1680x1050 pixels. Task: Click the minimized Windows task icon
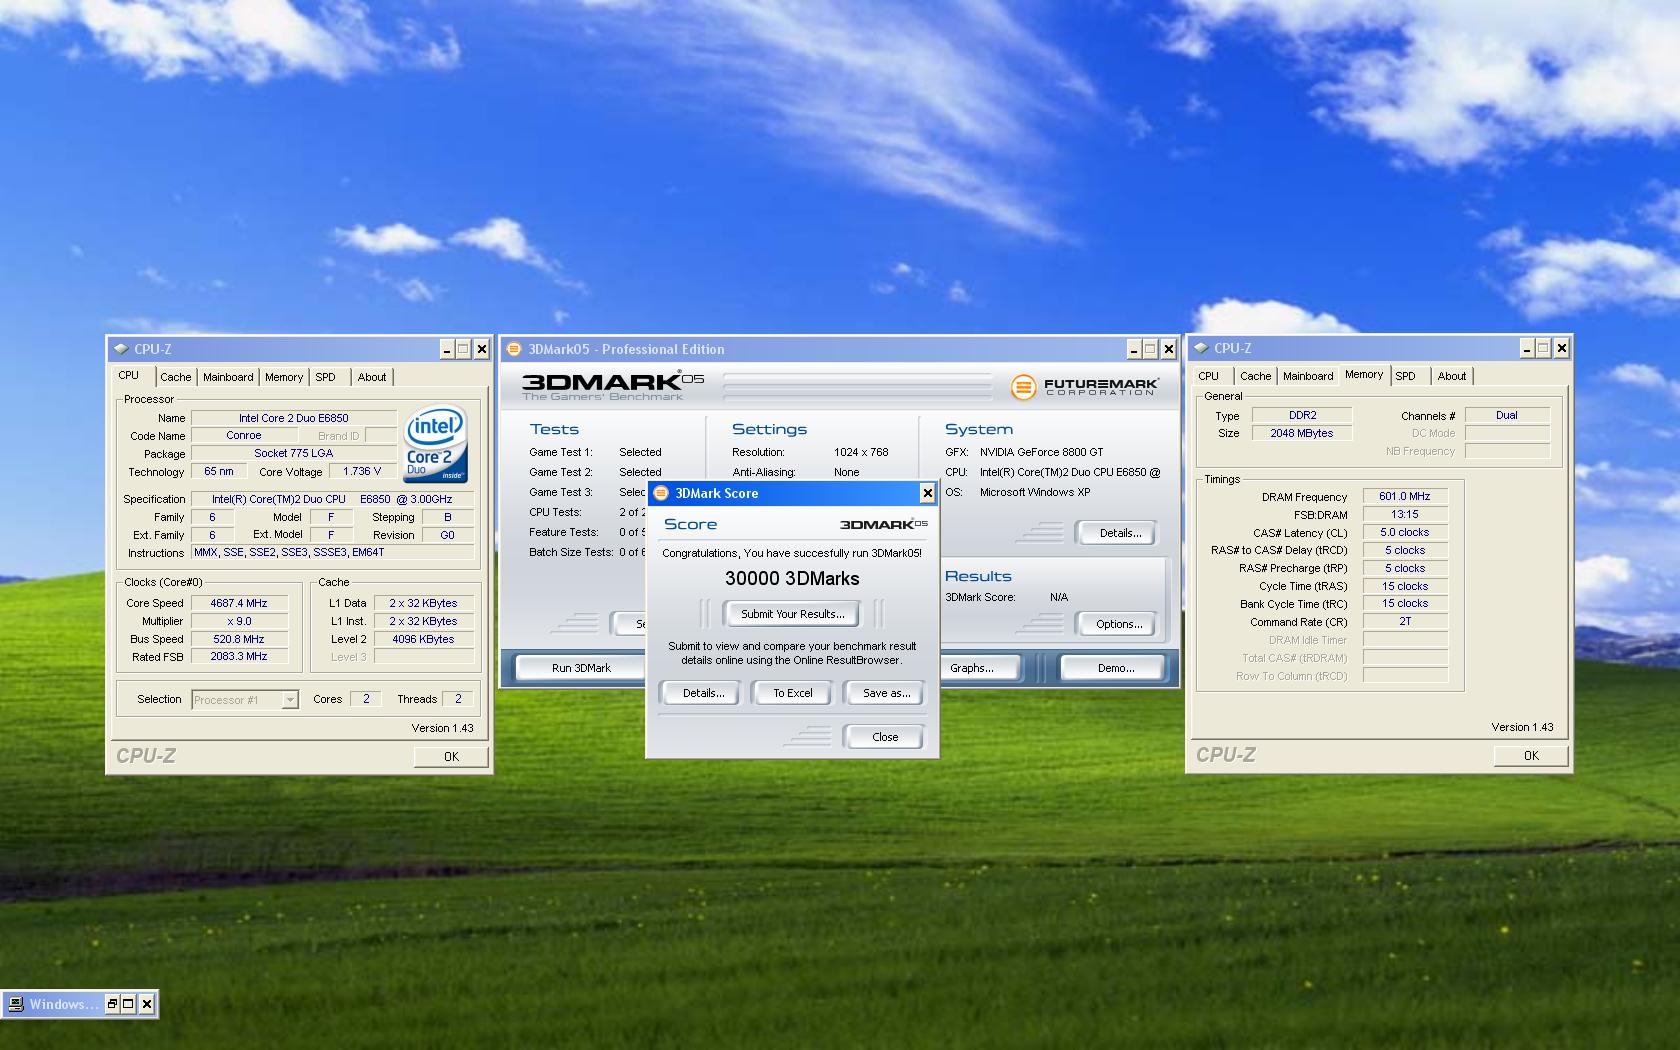16,1004
